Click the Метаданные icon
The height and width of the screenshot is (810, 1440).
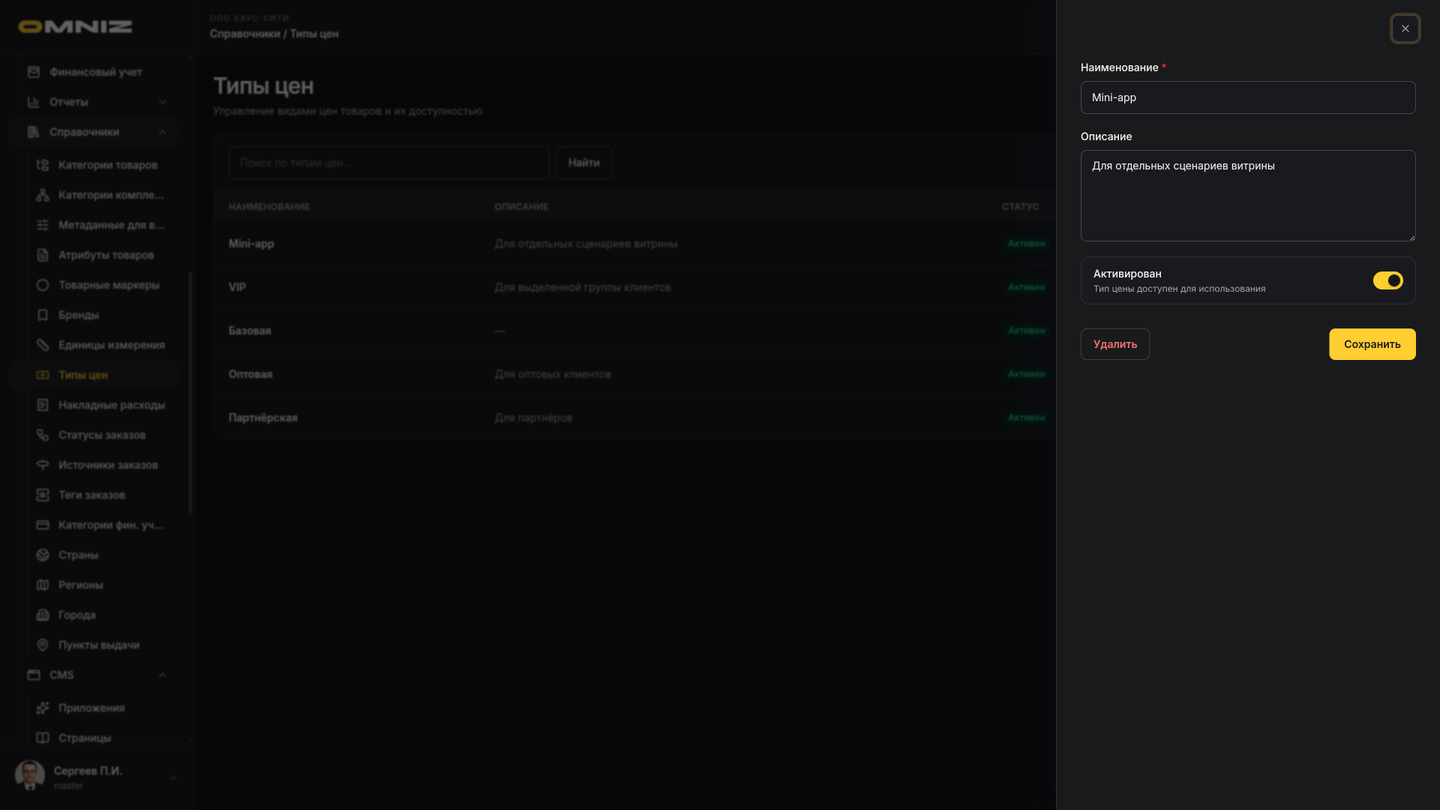[x=42, y=225]
